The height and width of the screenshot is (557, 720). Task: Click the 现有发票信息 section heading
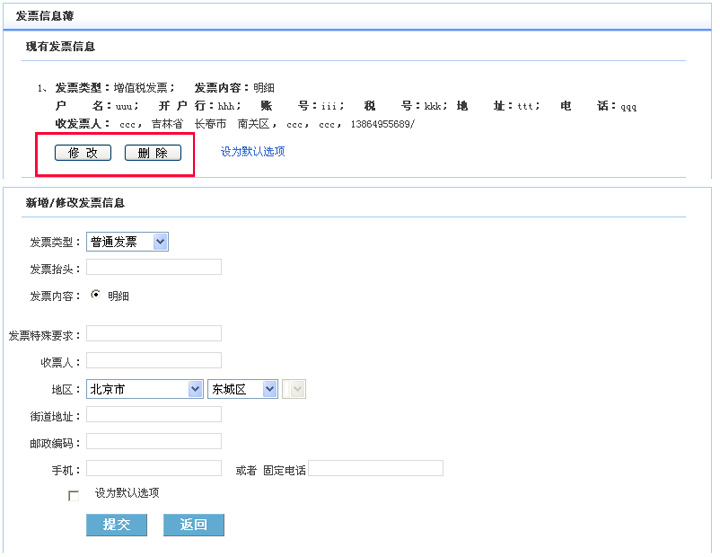point(61,47)
